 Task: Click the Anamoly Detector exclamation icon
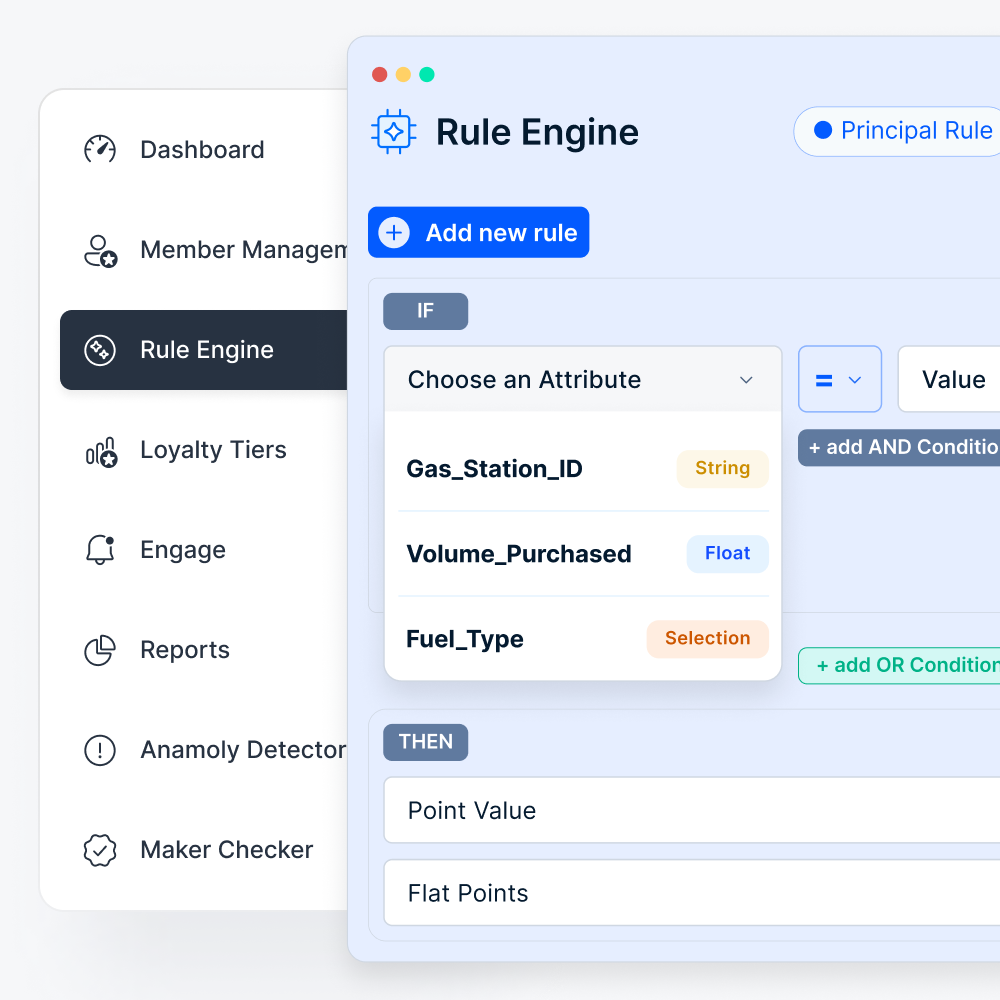click(x=100, y=750)
